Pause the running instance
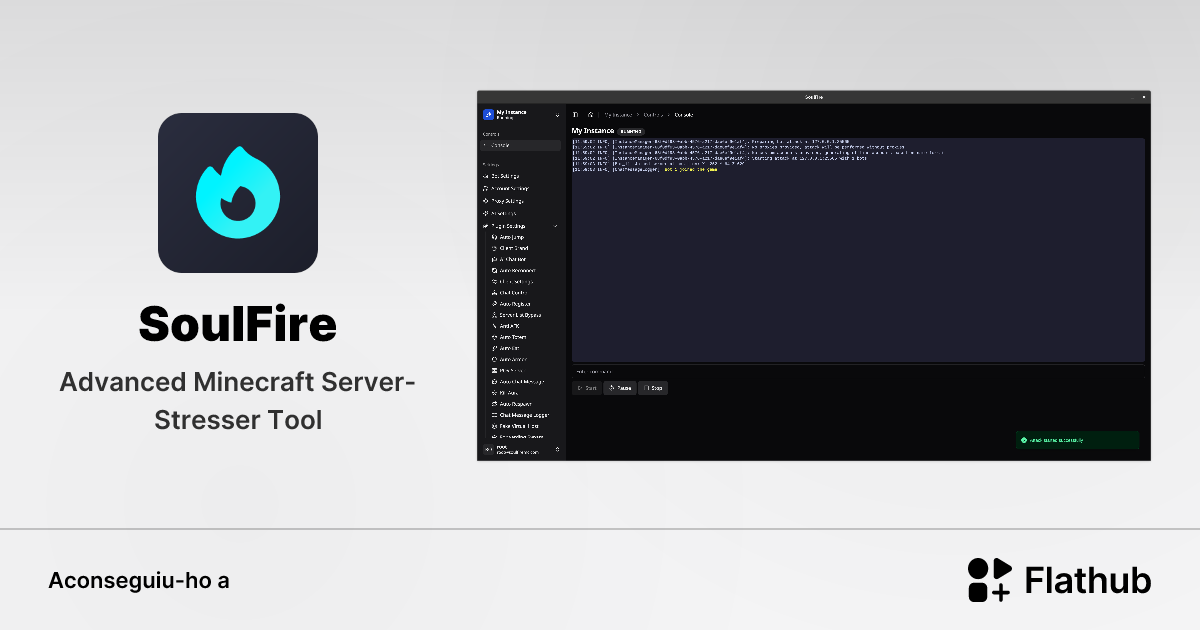The height and width of the screenshot is (630, 1200). click(x=621, y=388)
